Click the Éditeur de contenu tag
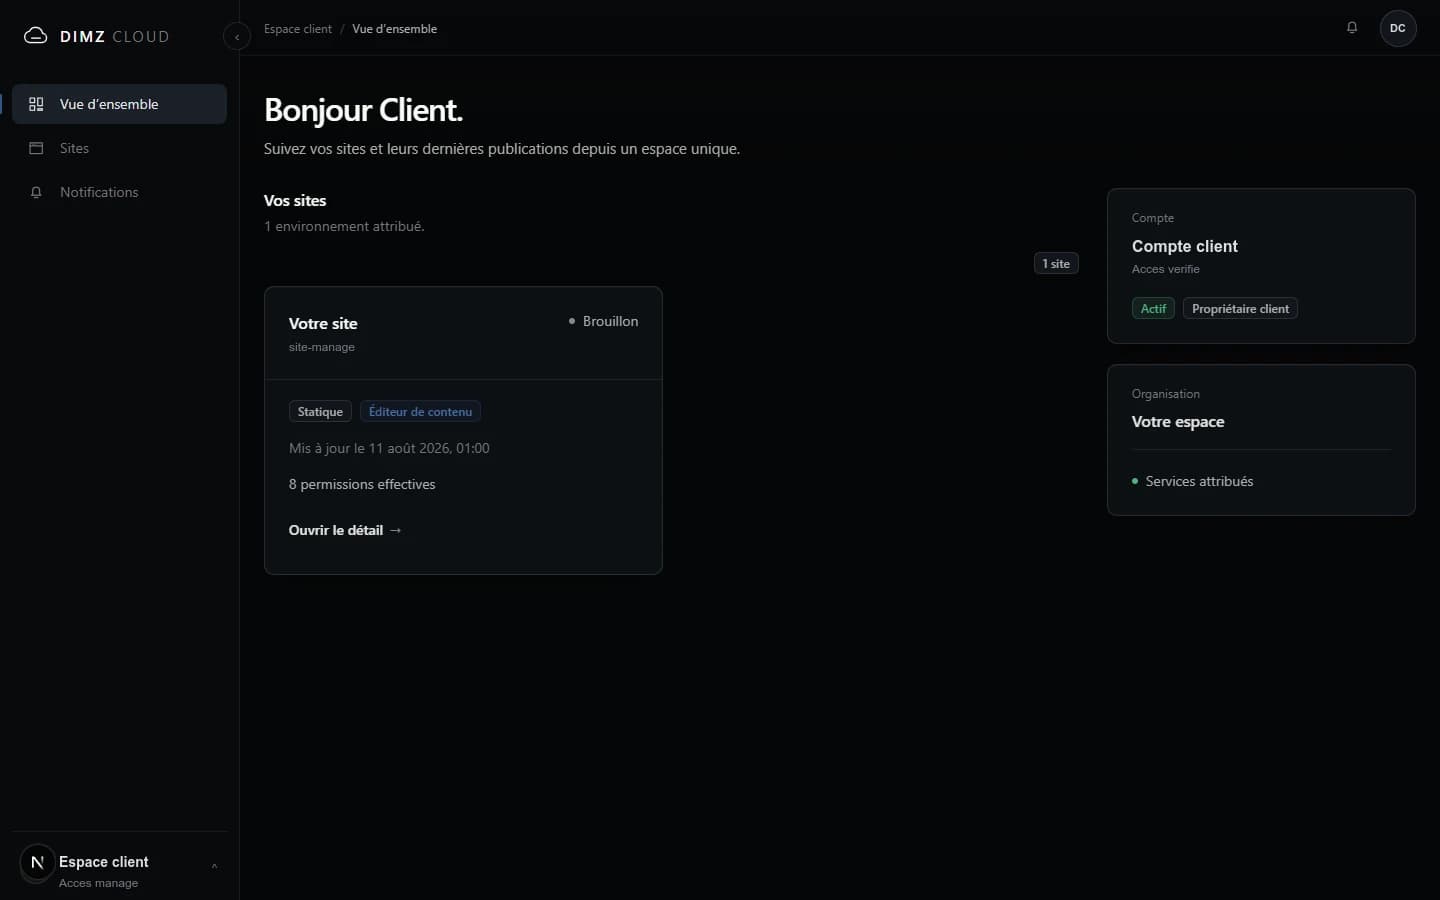Viewport: 1440px width, 900px height. [x=420, y=412]
